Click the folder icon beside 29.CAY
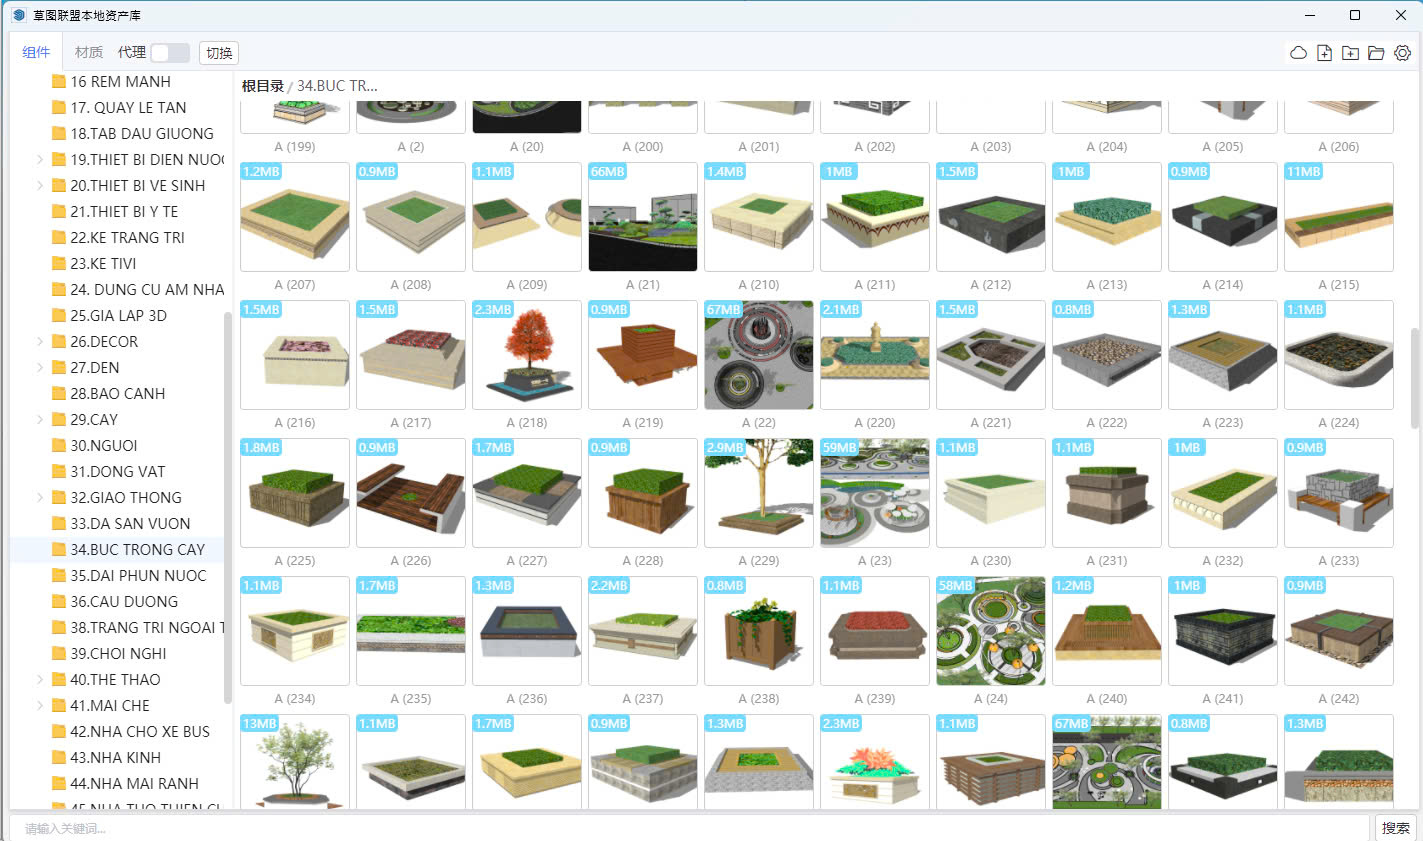This screenshot has width=1423, height=841. click(x=59, y=420)
